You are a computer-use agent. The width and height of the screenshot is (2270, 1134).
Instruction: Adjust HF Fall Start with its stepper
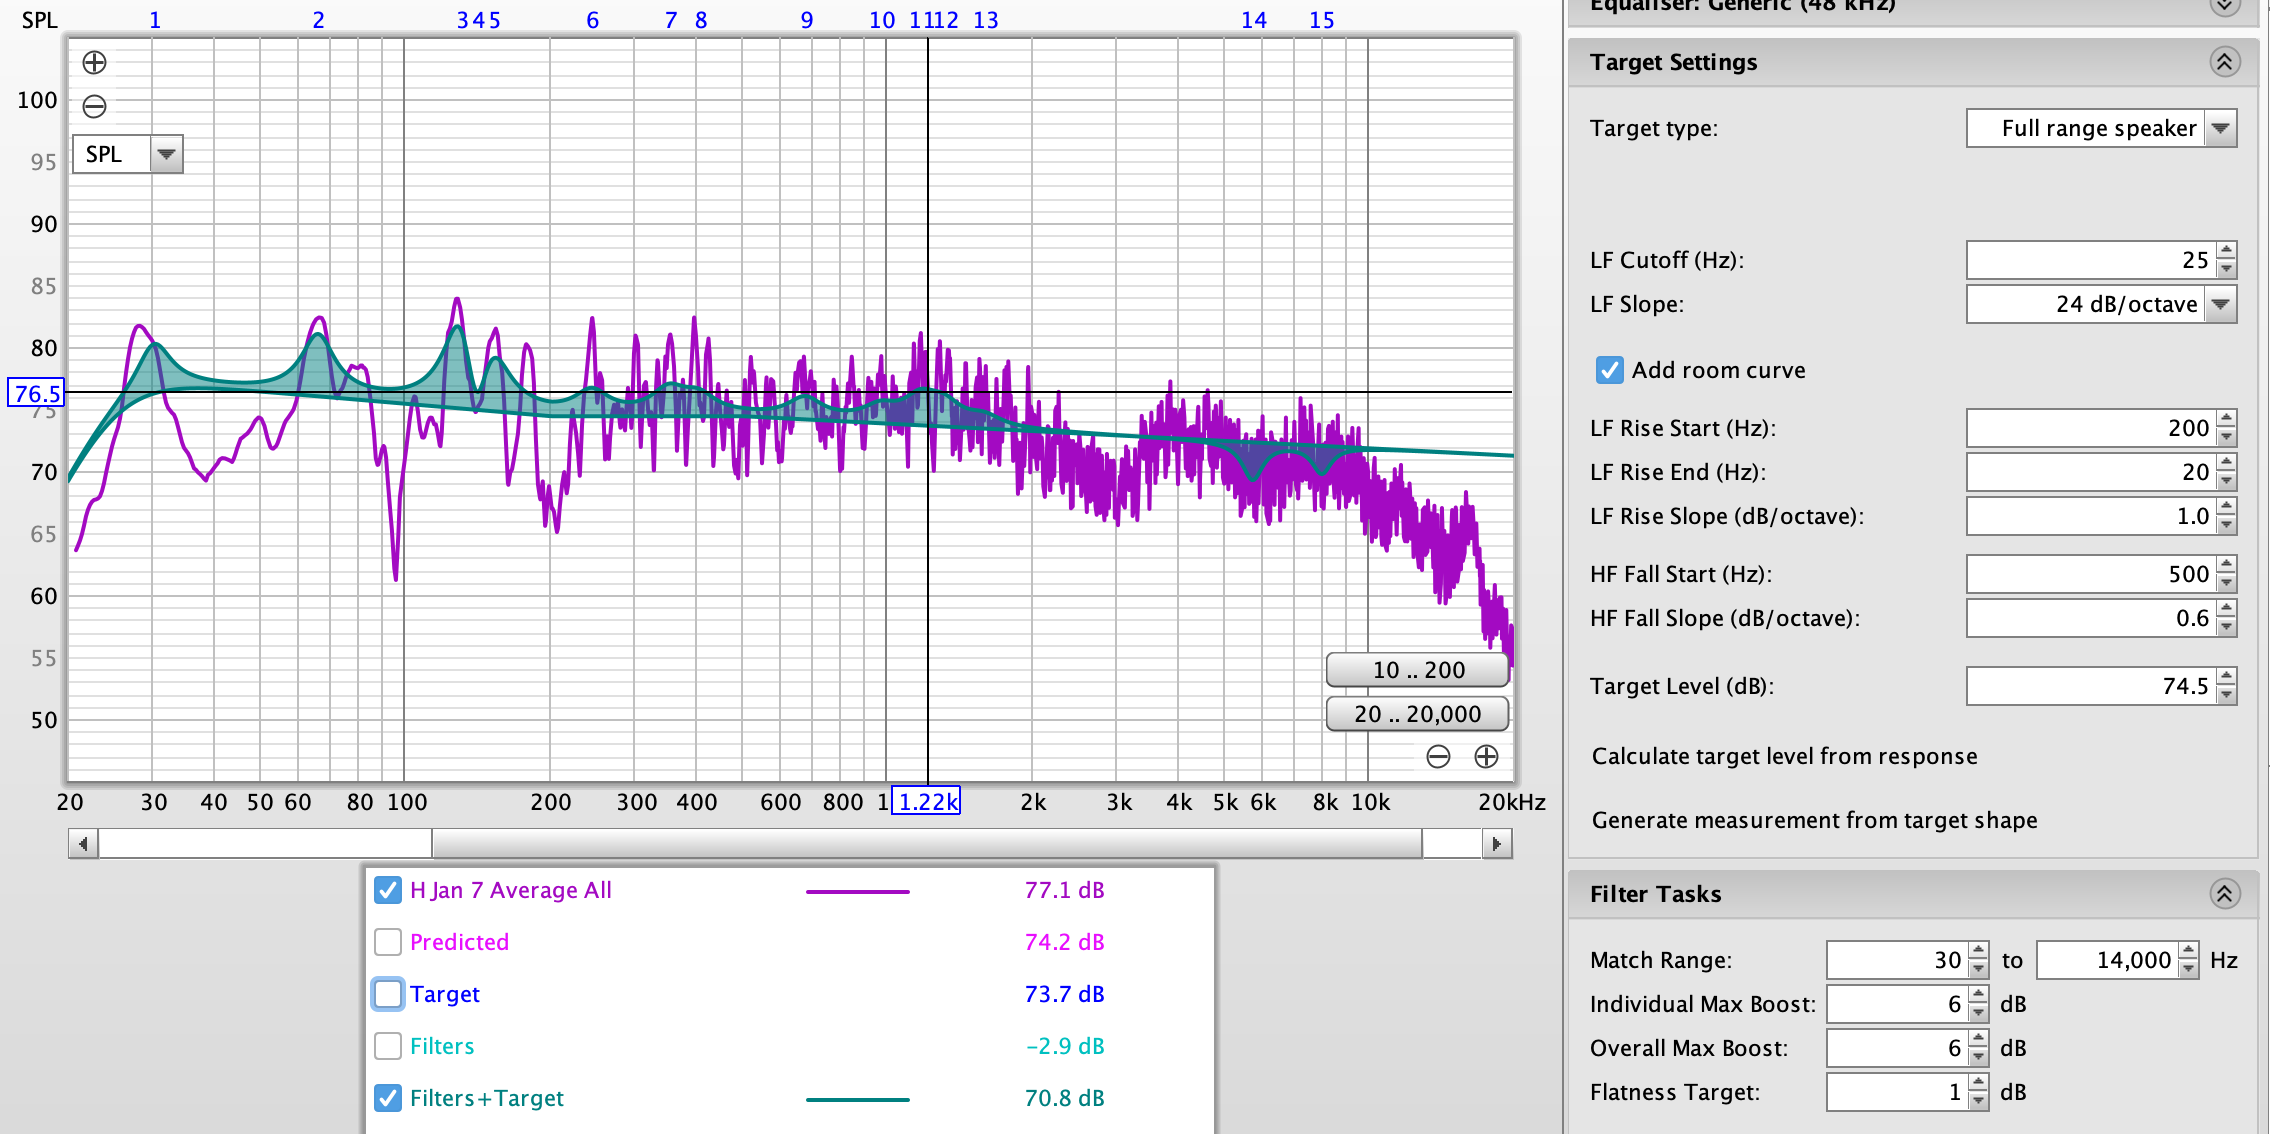2226,574
